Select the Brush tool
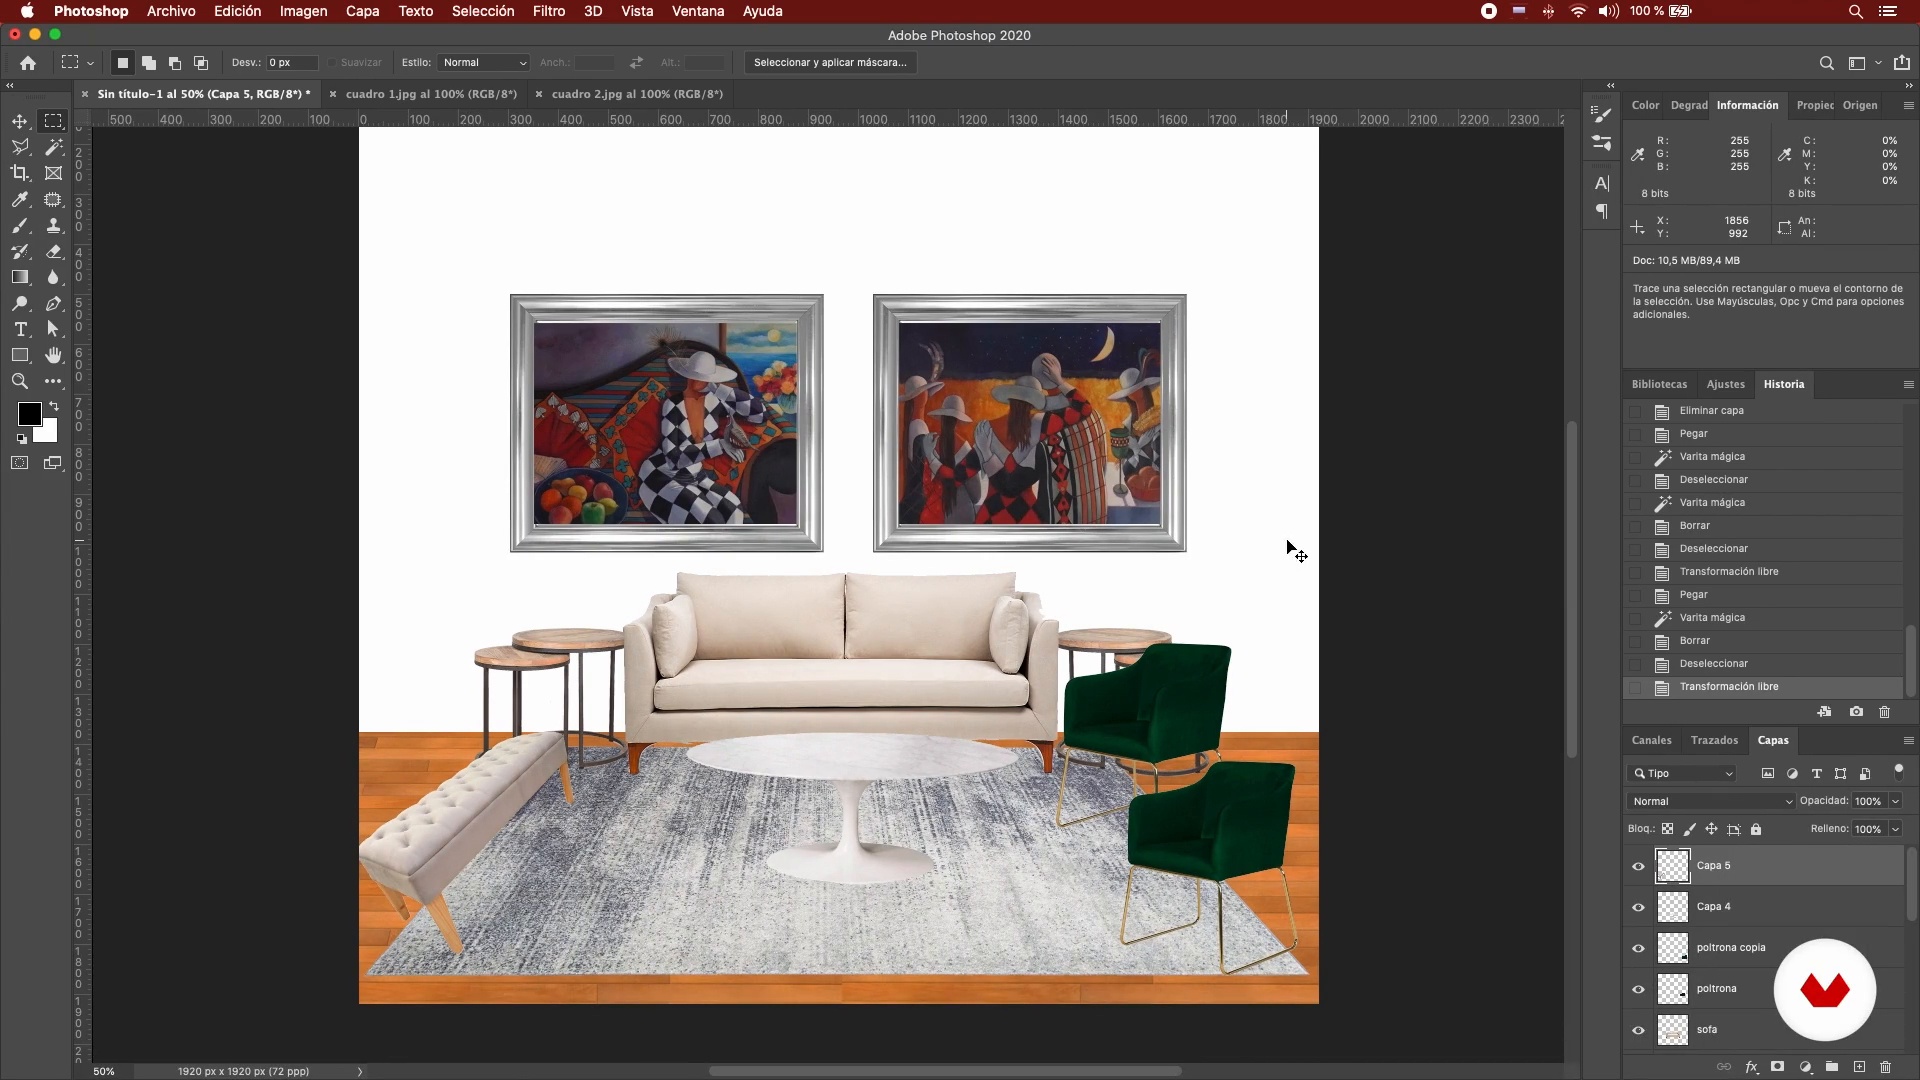 tap(20, 225)
